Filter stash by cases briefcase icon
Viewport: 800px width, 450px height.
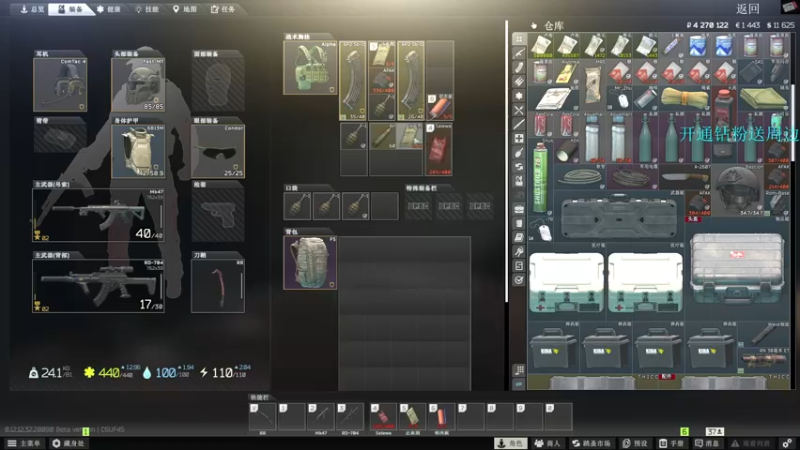[x=519, y=209]
